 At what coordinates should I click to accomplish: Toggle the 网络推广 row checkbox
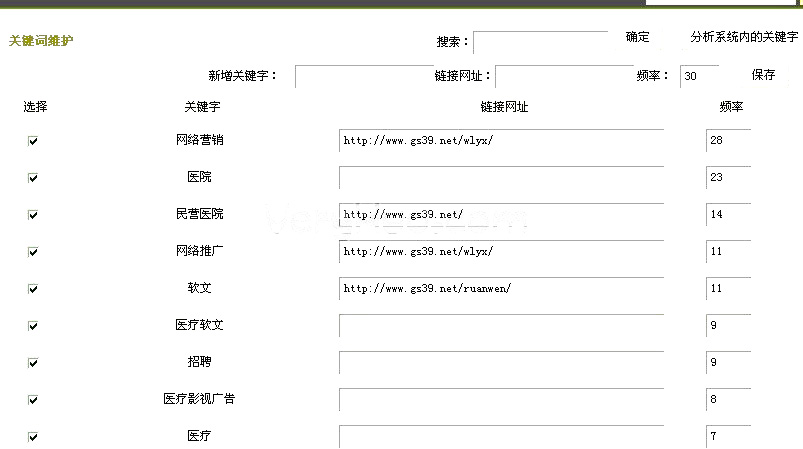tap(33, 252)
